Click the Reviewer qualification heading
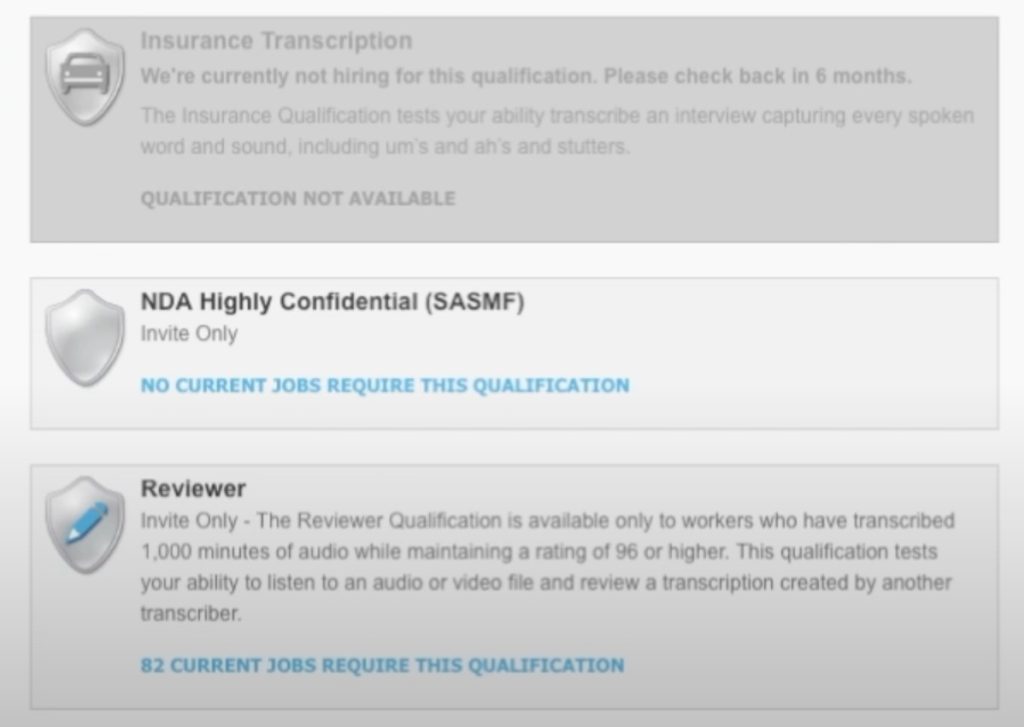The image size is (1024, 727). pyautogui.click(x=193, y=489)
